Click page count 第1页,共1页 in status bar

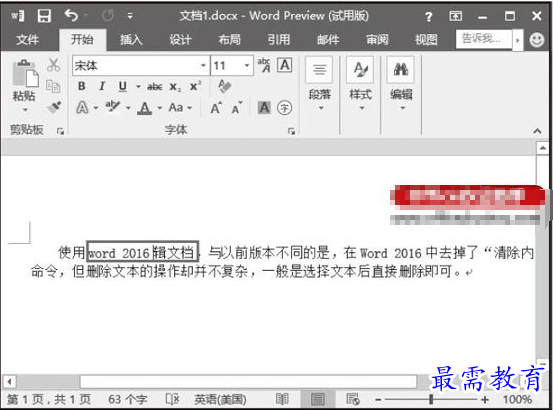(49, 399)
